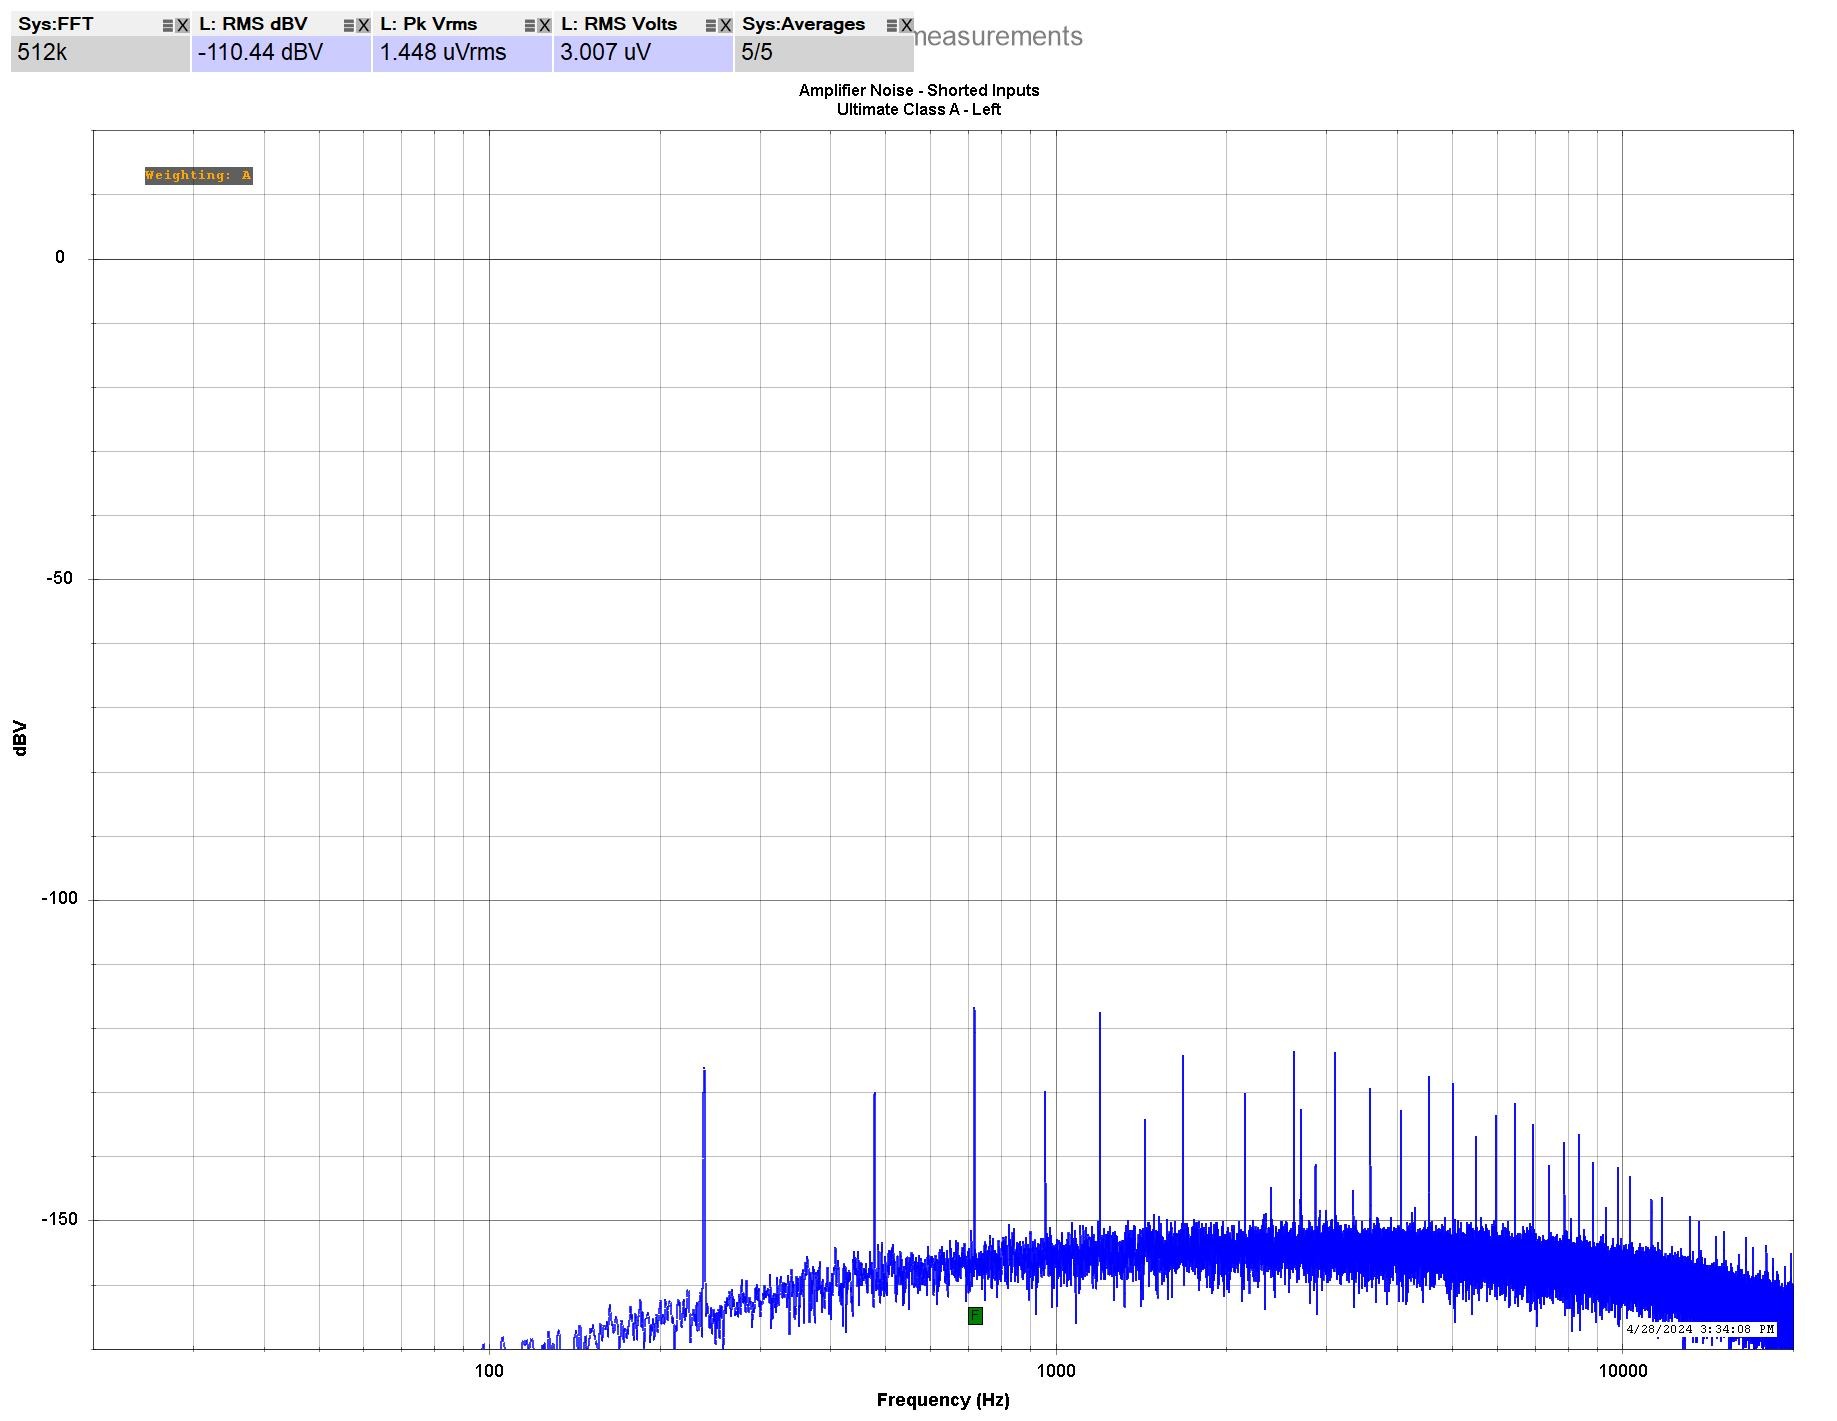The image size is (1837, 1421).
Task: Click the 5/5 averages value
Action: tap(757, 53)
